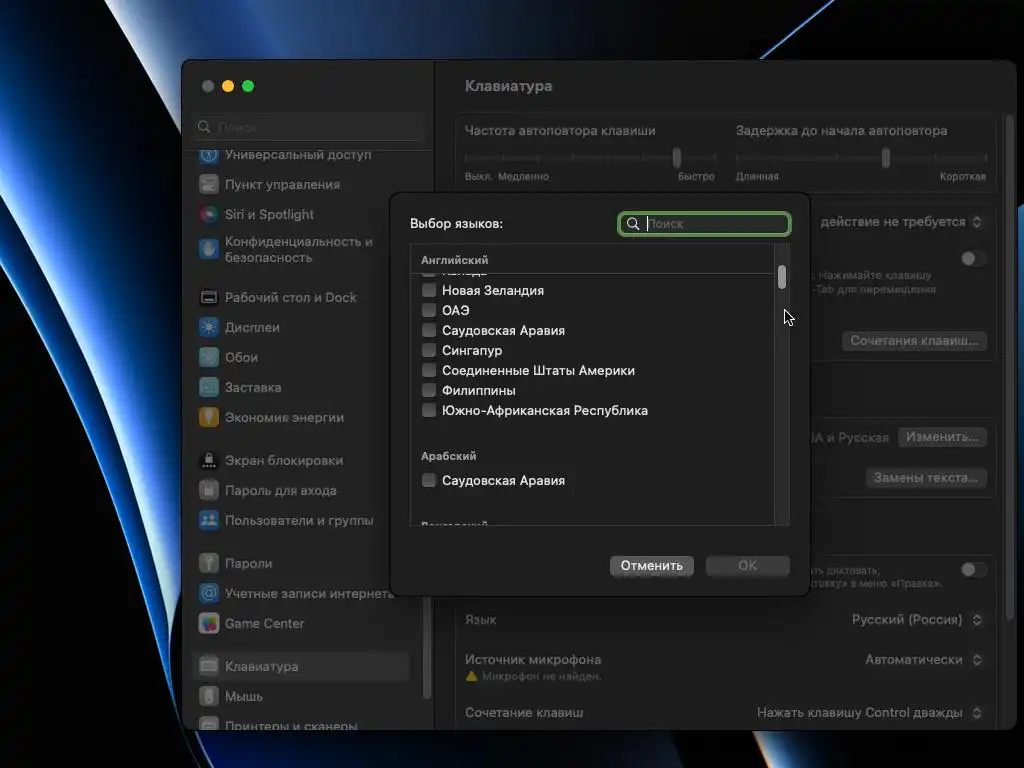Click the Сочетания клавиш… button
The image size is (1024, 768).
(x=914, y=341)
